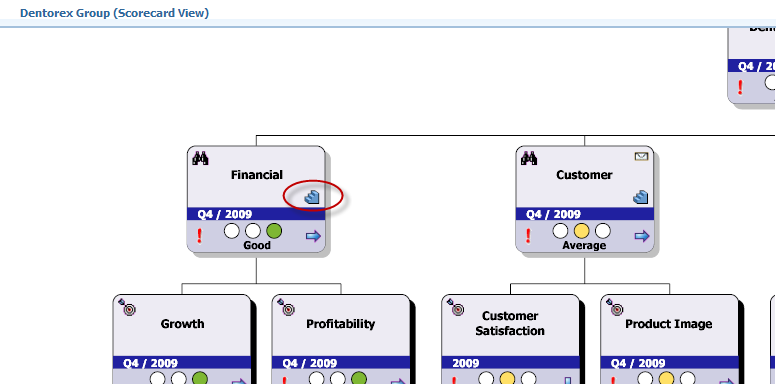Click the red exclamation mark on Financial card
776x389 pixels.
coord(200,236)
